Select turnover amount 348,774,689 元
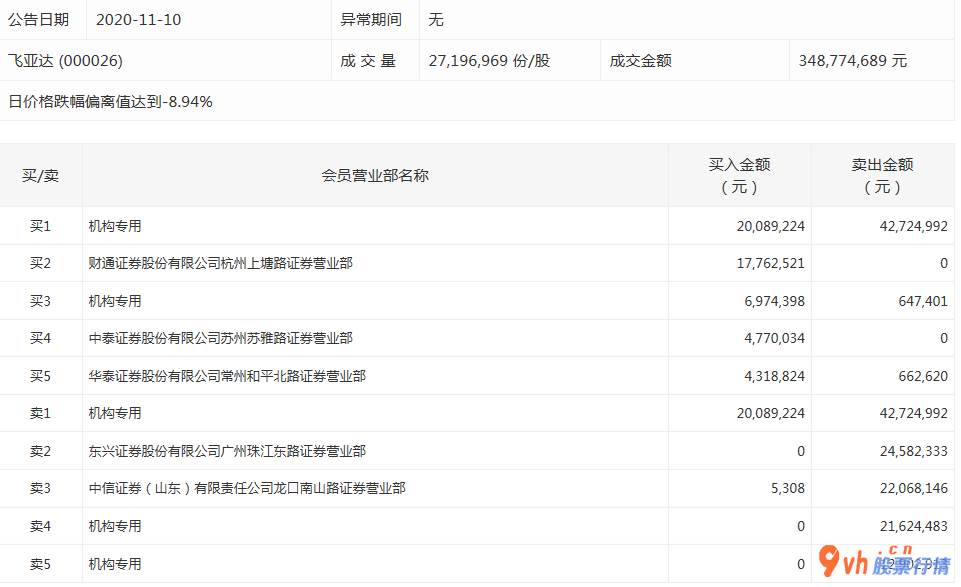 [x=853, y=61]
